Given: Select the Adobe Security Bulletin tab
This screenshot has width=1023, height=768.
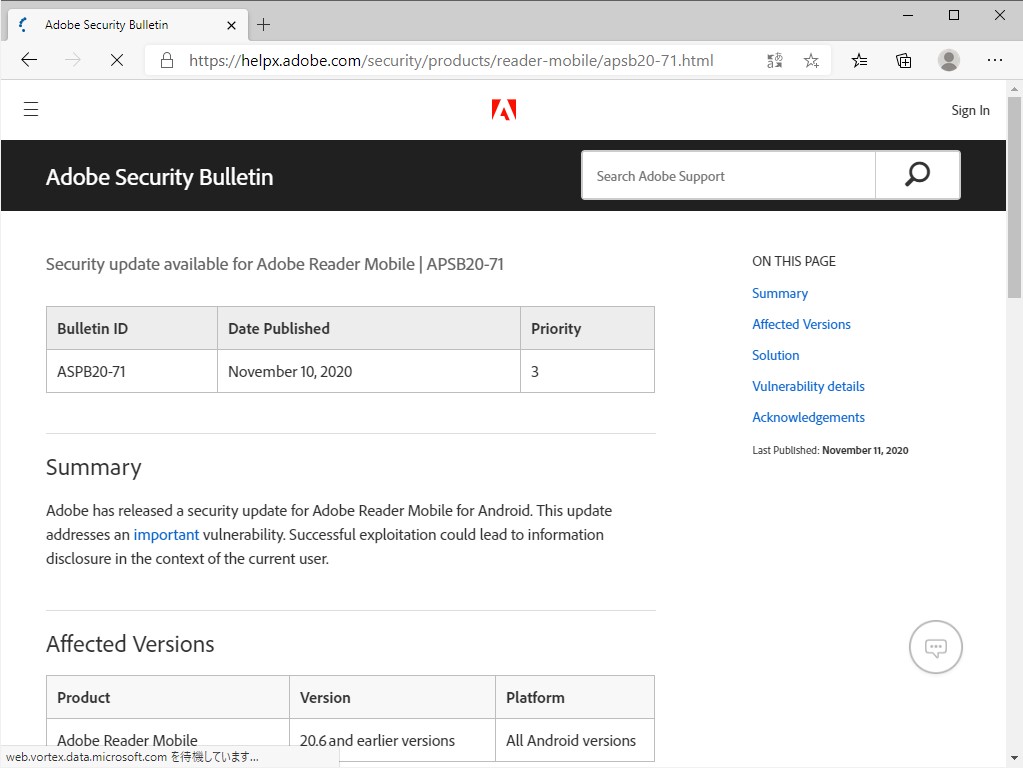Looking at the screenshot, I should point(107,24).
